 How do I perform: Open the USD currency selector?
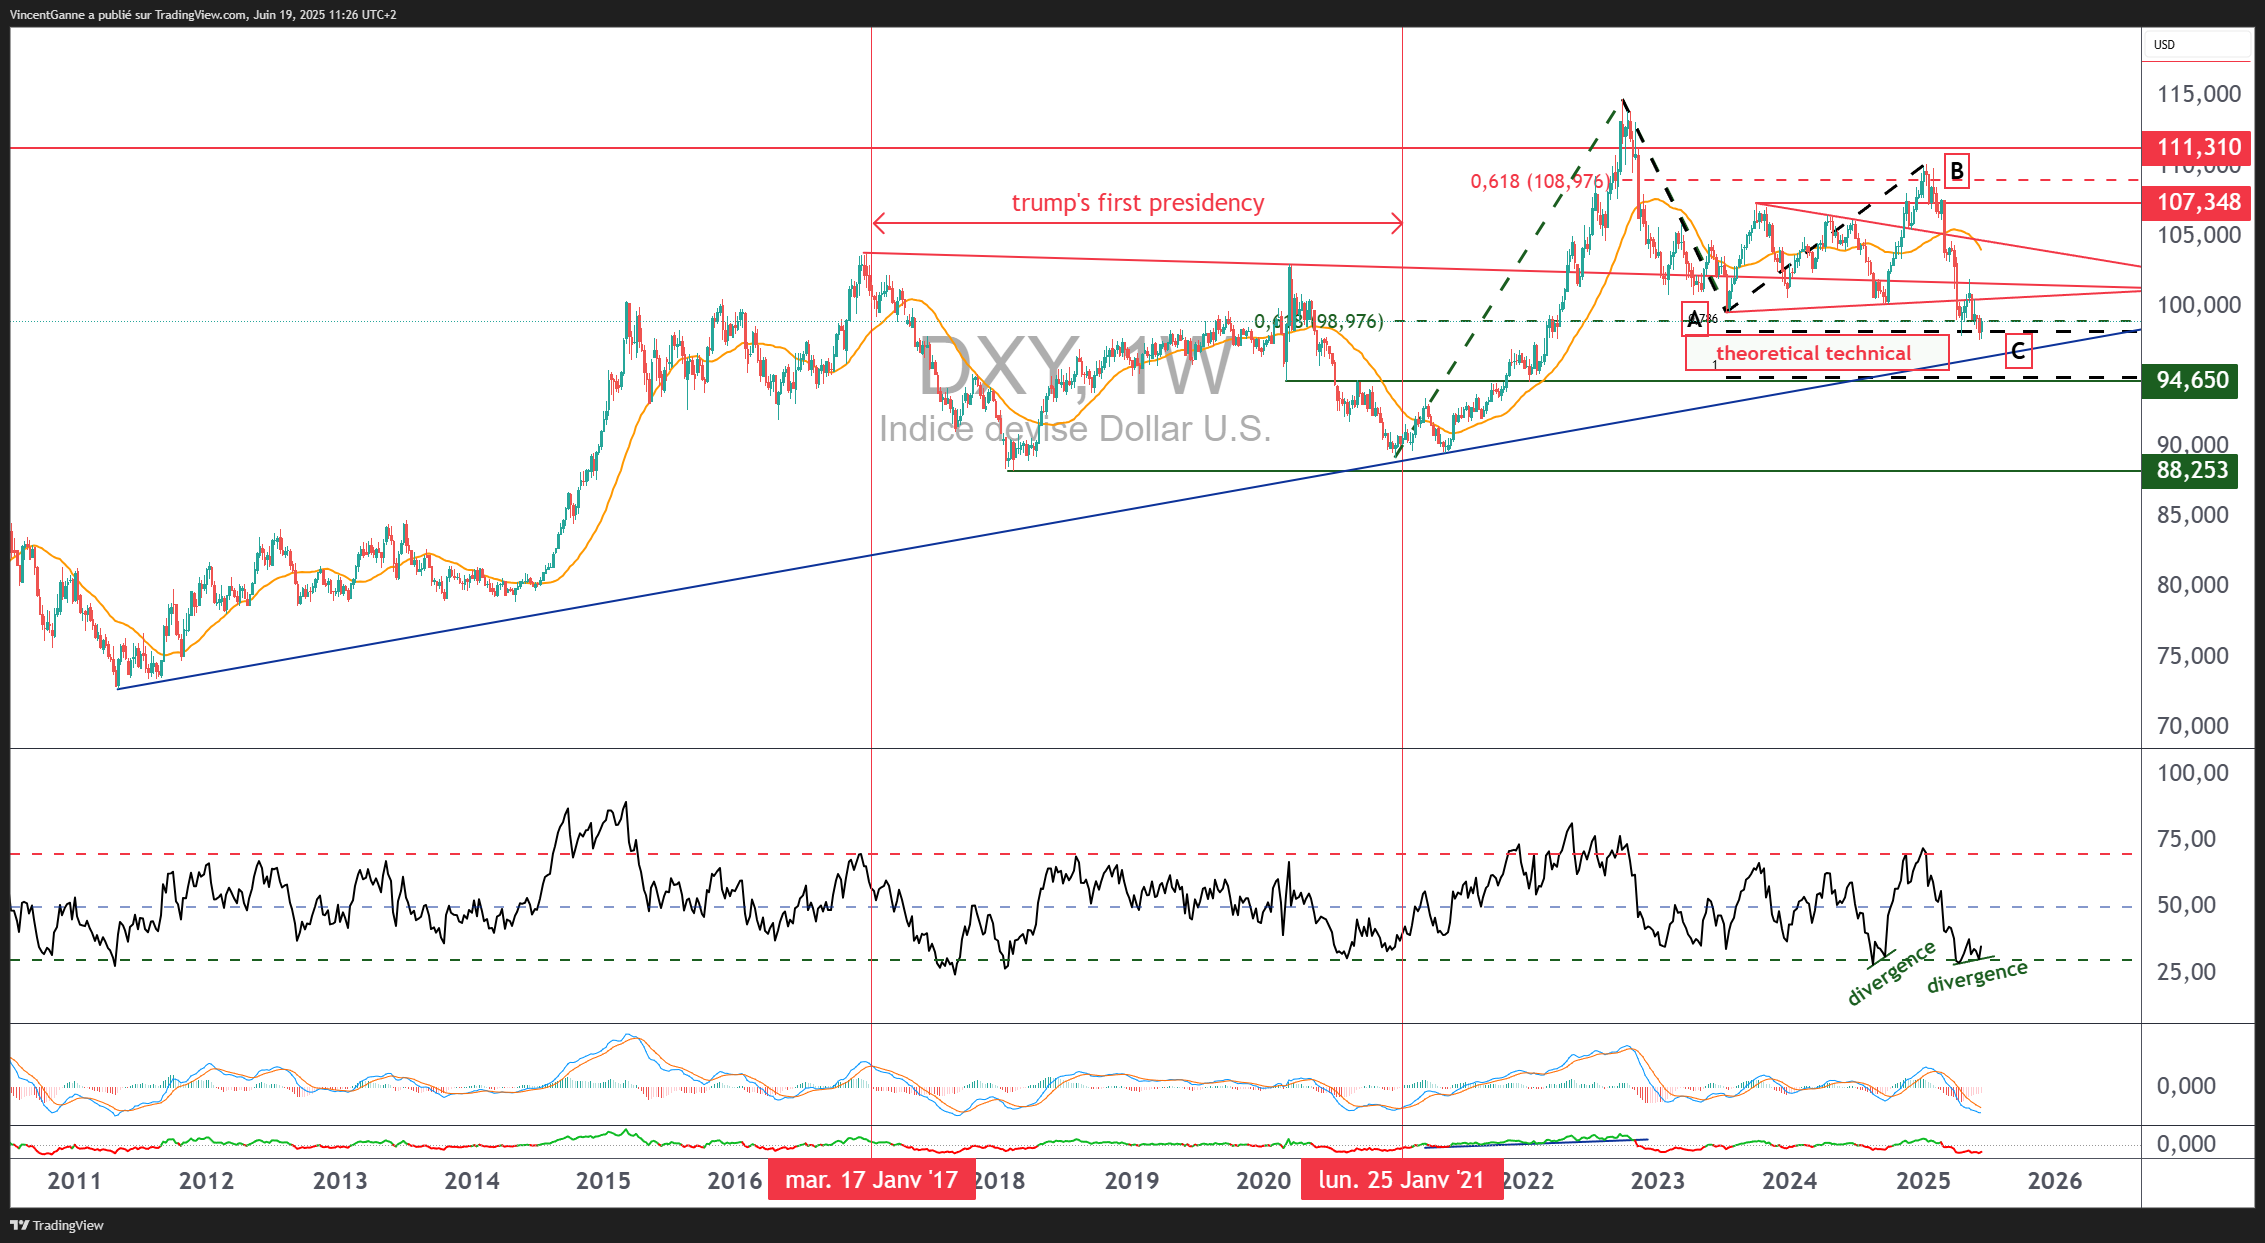pyautogui.click(x=2164, y=44)
